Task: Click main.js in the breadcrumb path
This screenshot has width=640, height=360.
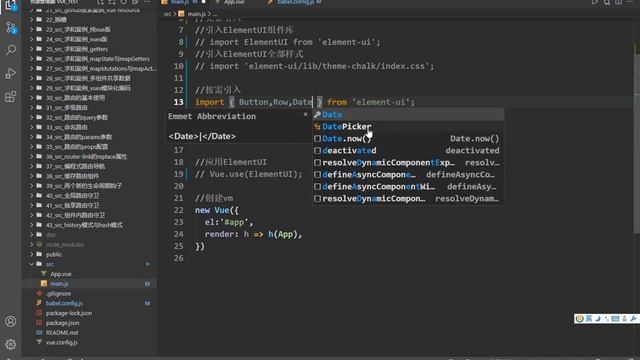Action: click(x=197, y=14)
